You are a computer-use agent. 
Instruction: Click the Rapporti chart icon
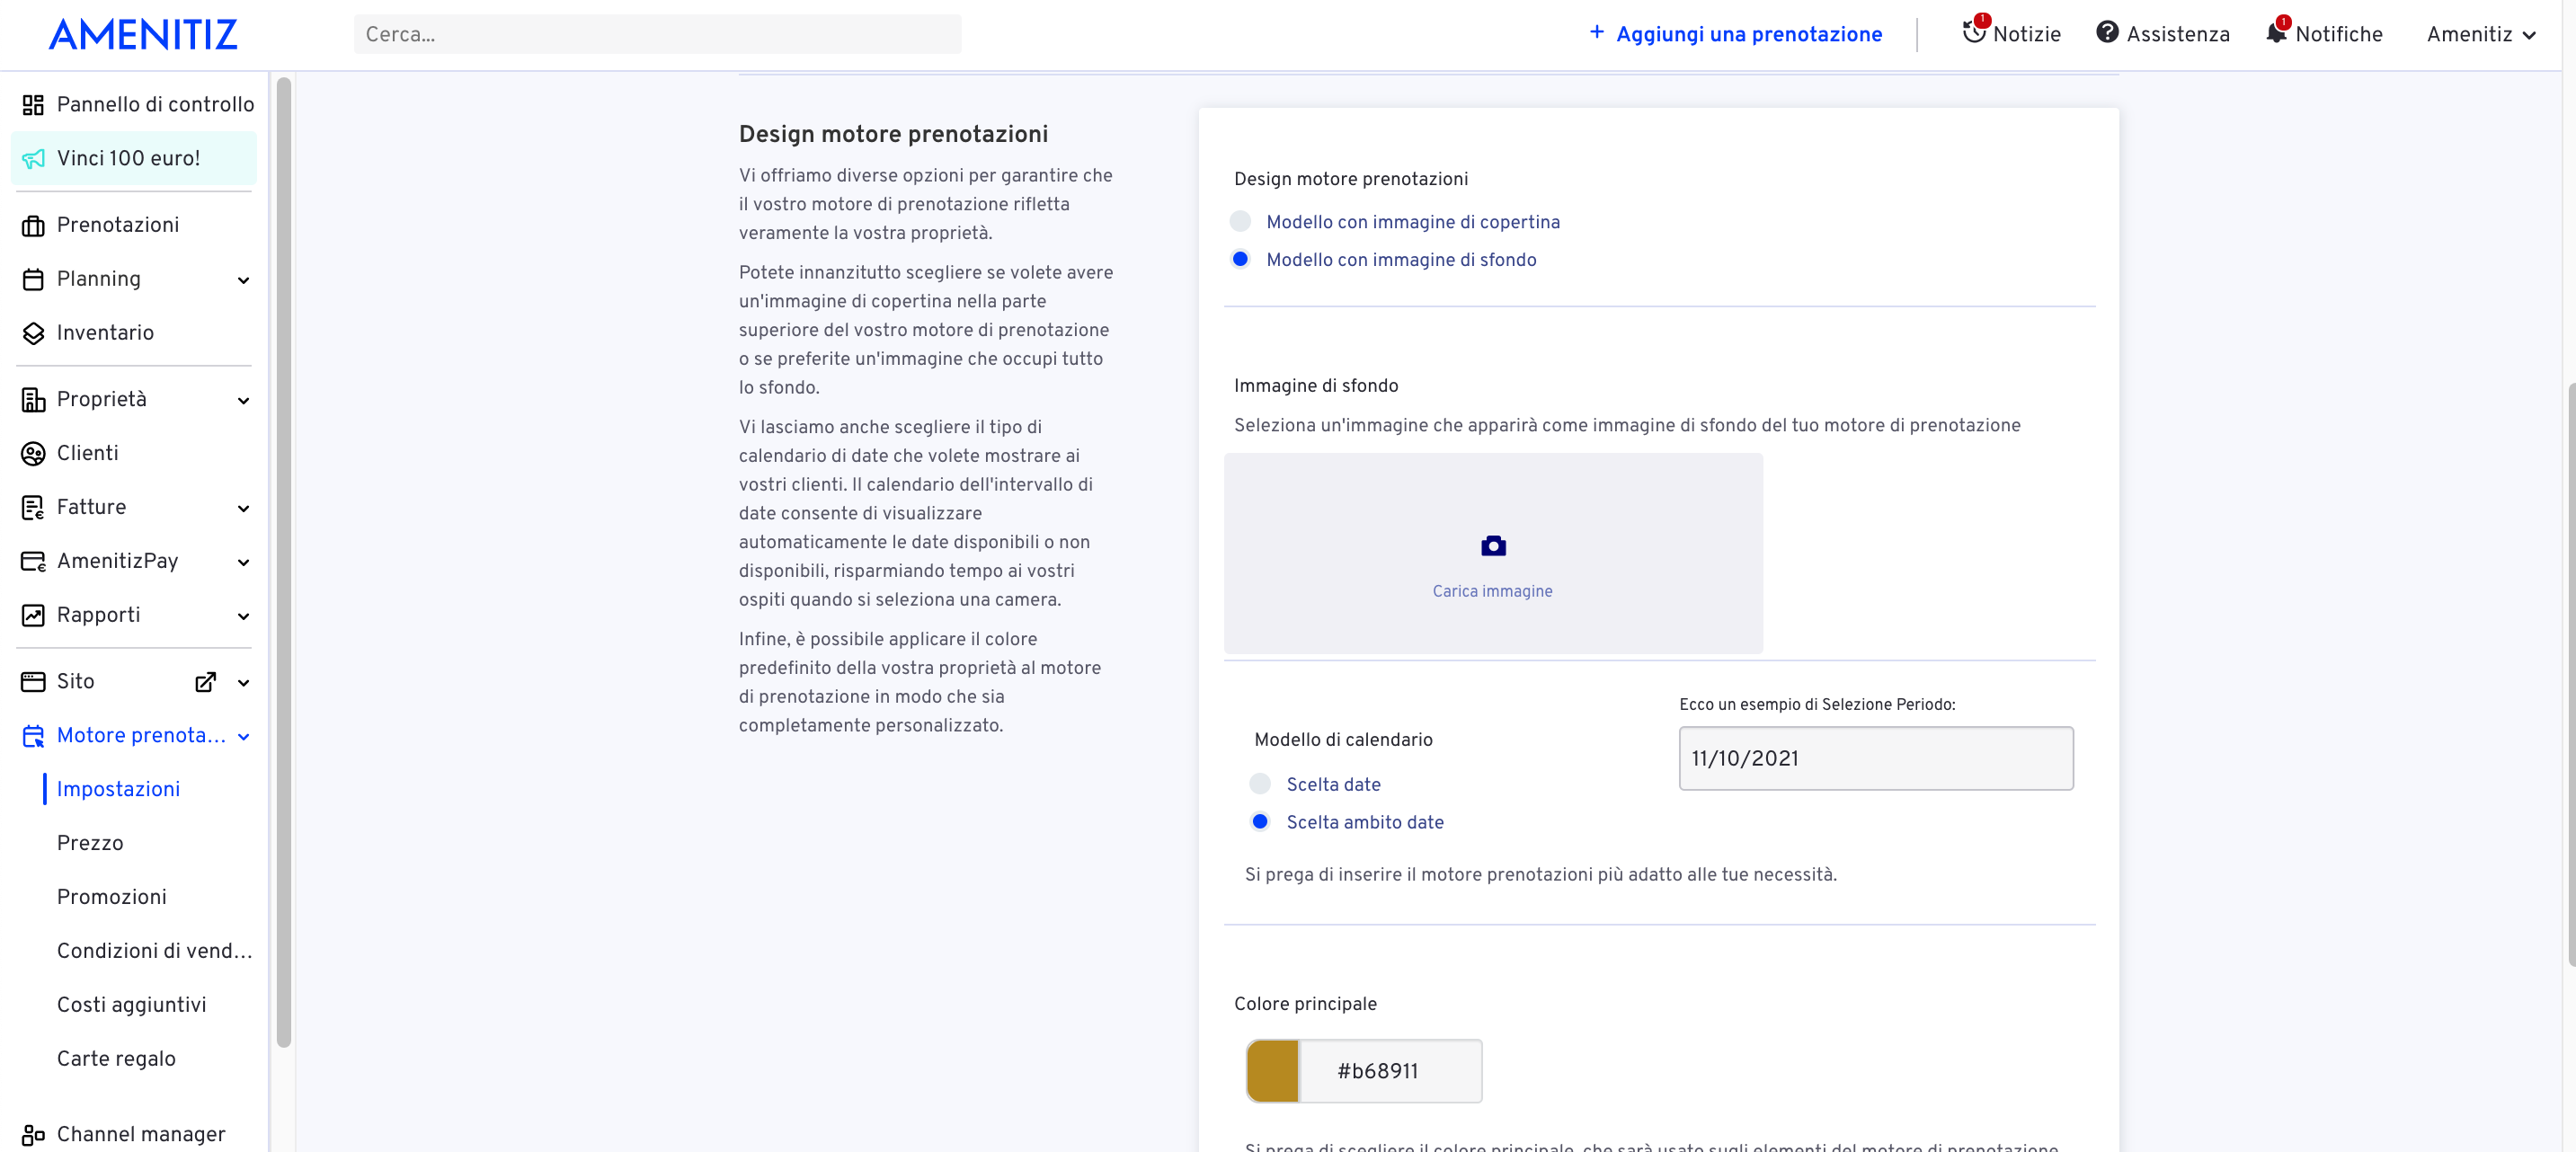[x=33, y=616]
